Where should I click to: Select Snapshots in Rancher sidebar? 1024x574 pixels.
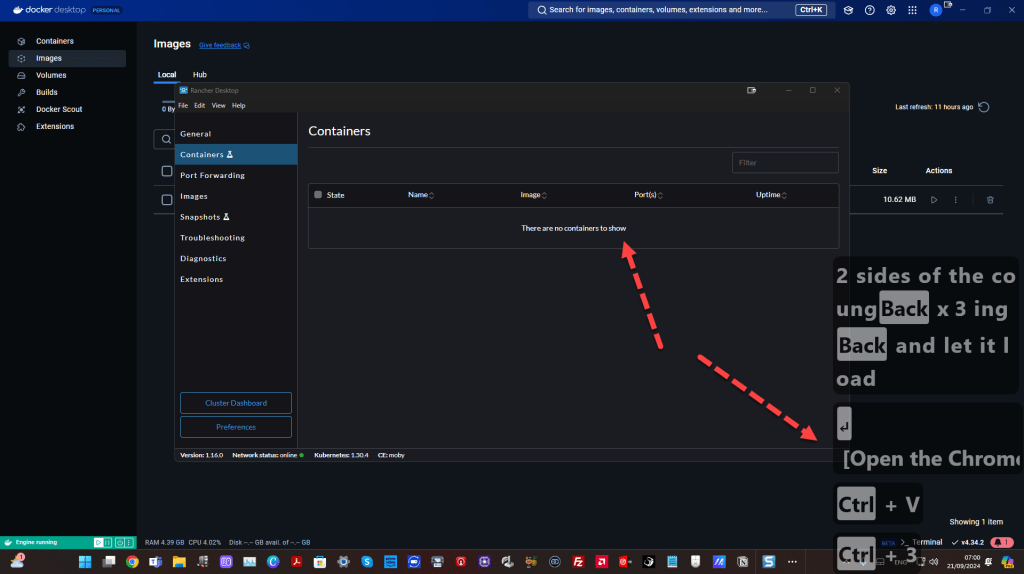pos(236,217)
